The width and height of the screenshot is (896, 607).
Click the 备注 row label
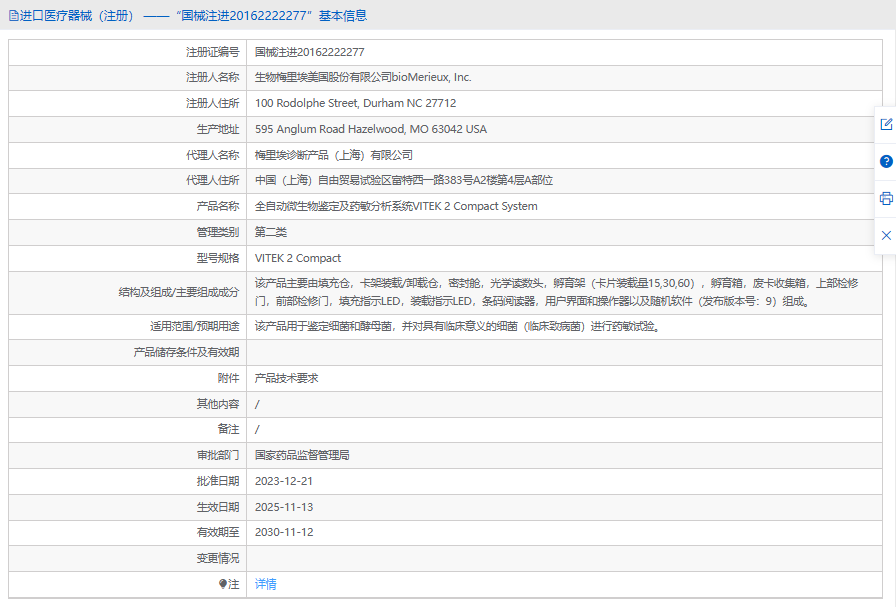(229, 429)
